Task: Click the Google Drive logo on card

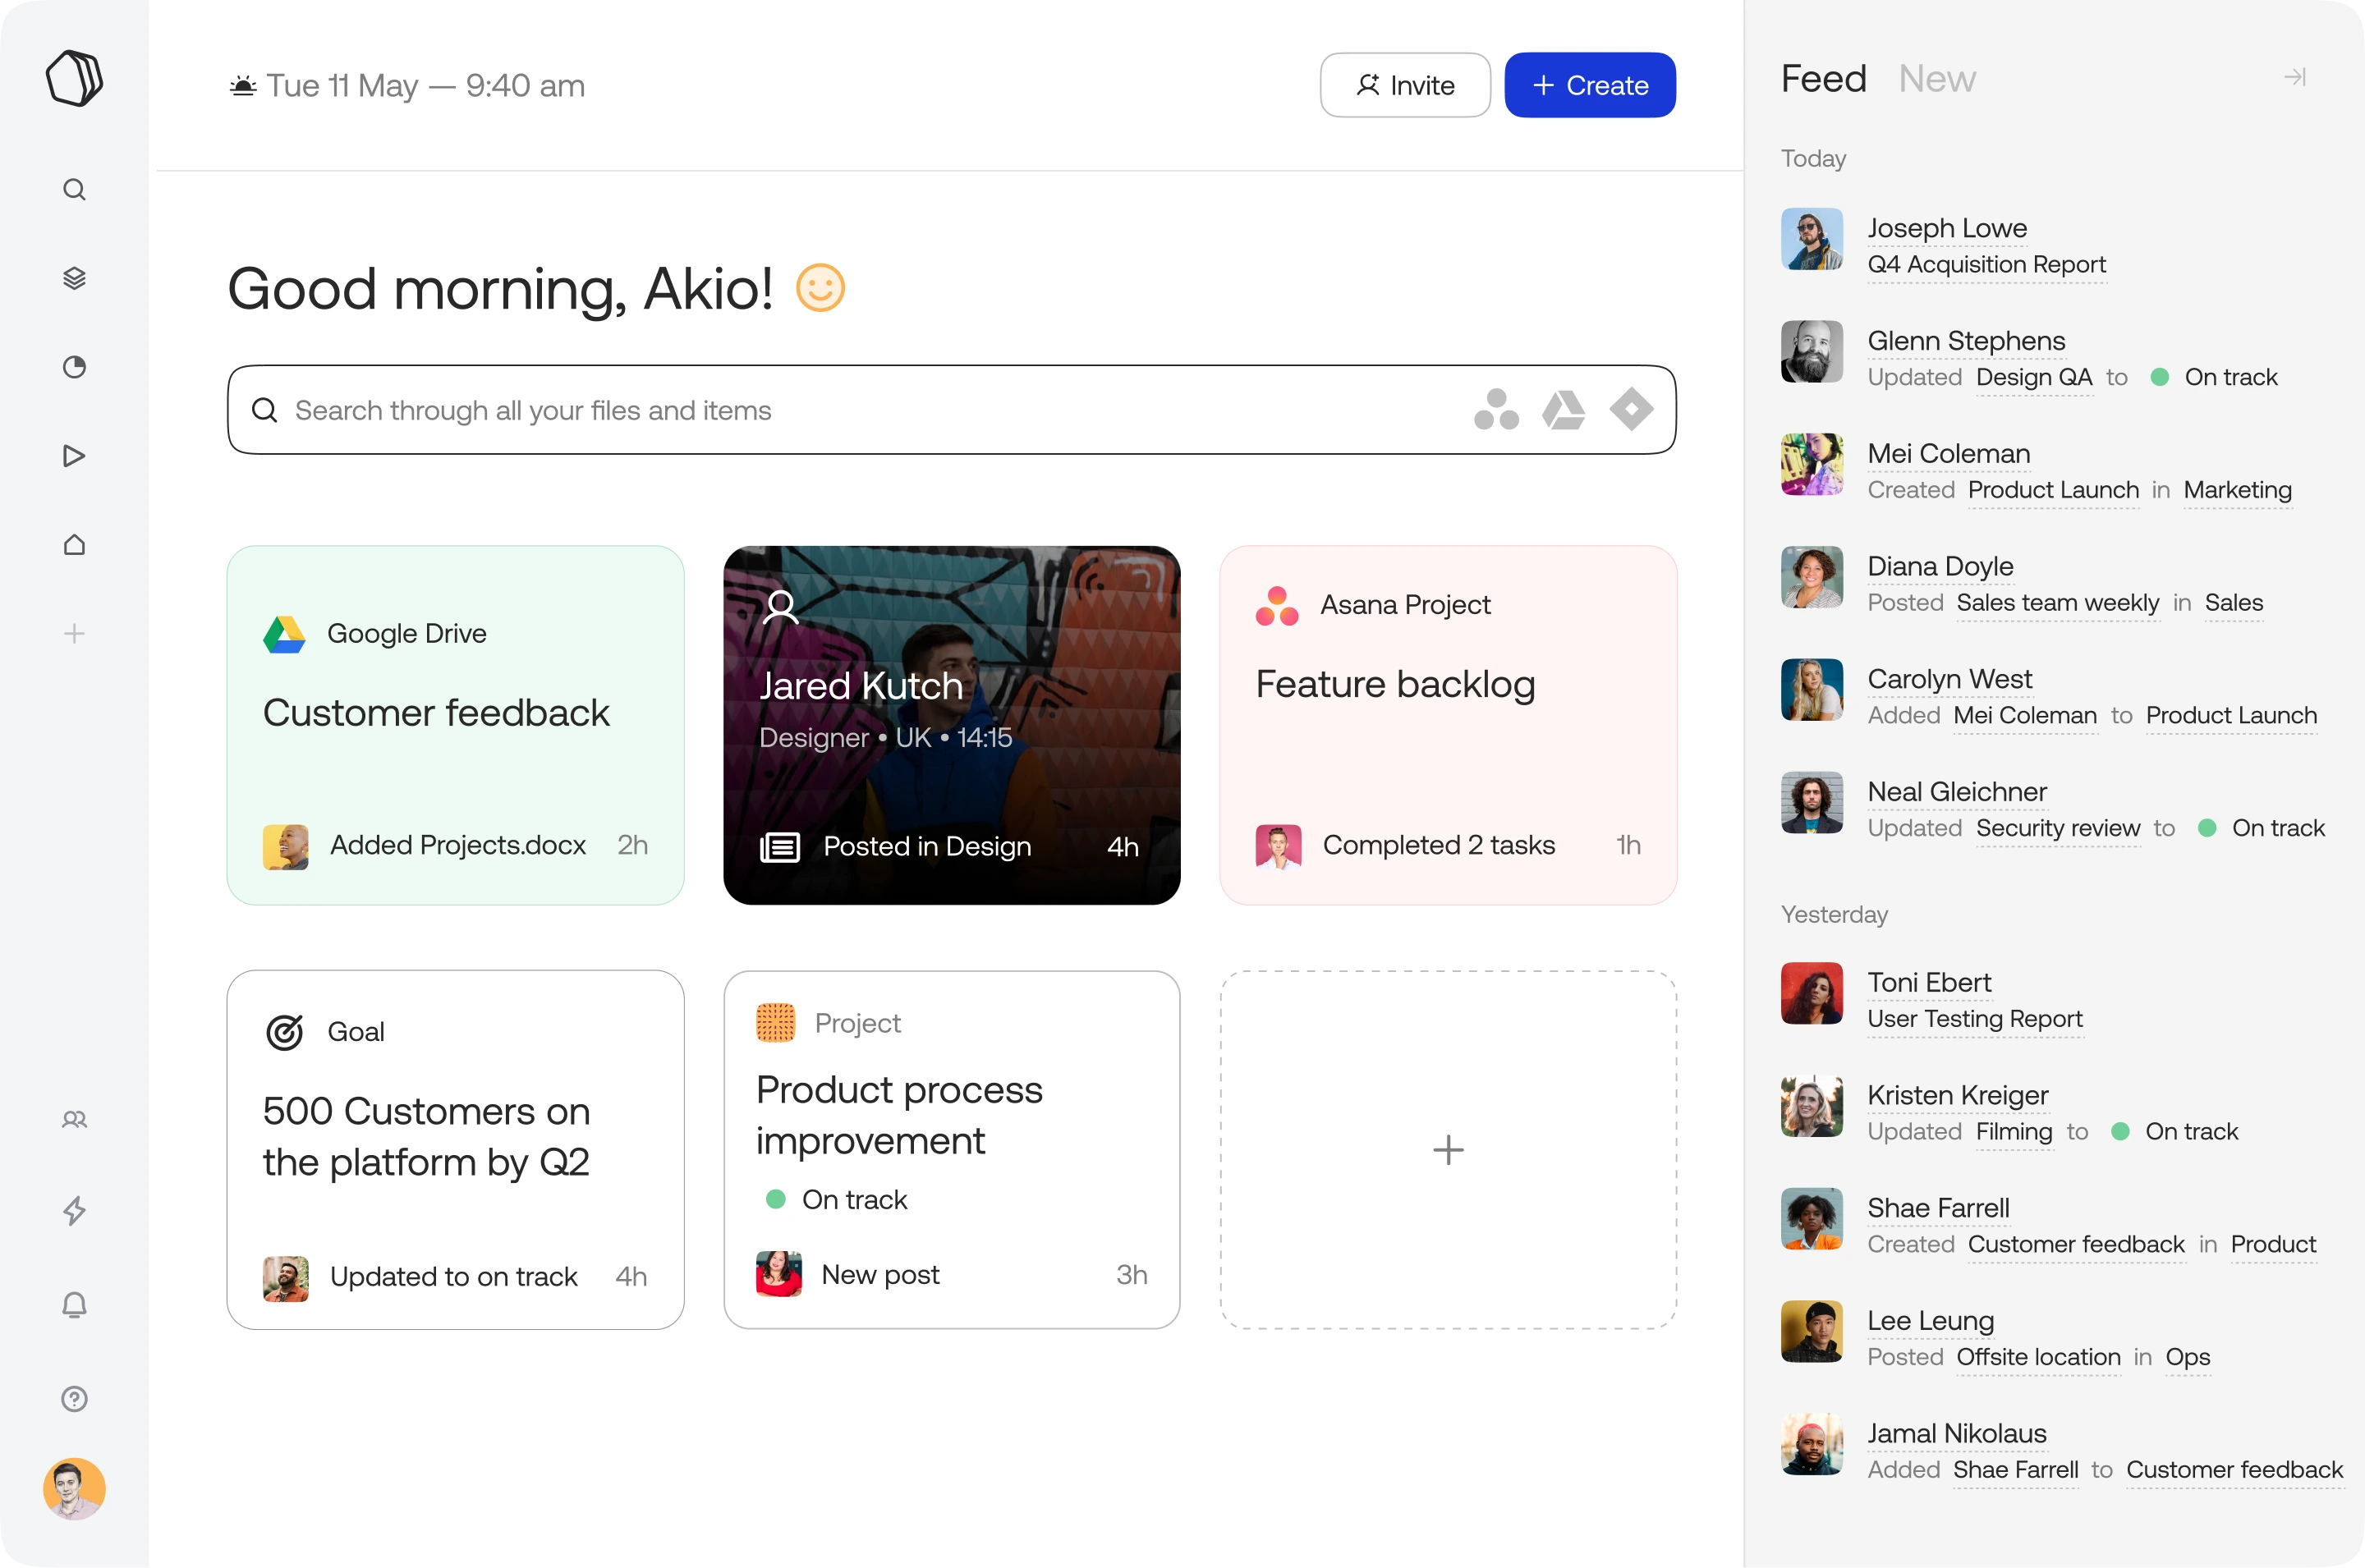Action: (284, 634)
